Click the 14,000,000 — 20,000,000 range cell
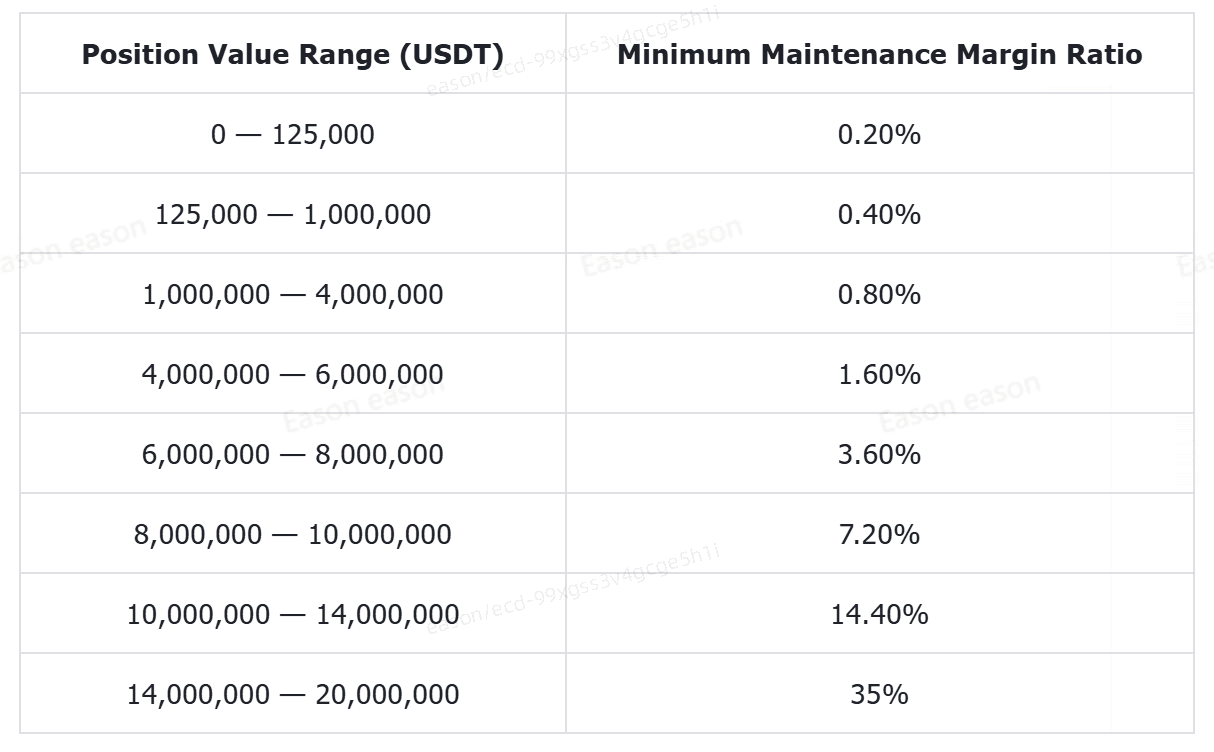 click(x=292, y=694)
